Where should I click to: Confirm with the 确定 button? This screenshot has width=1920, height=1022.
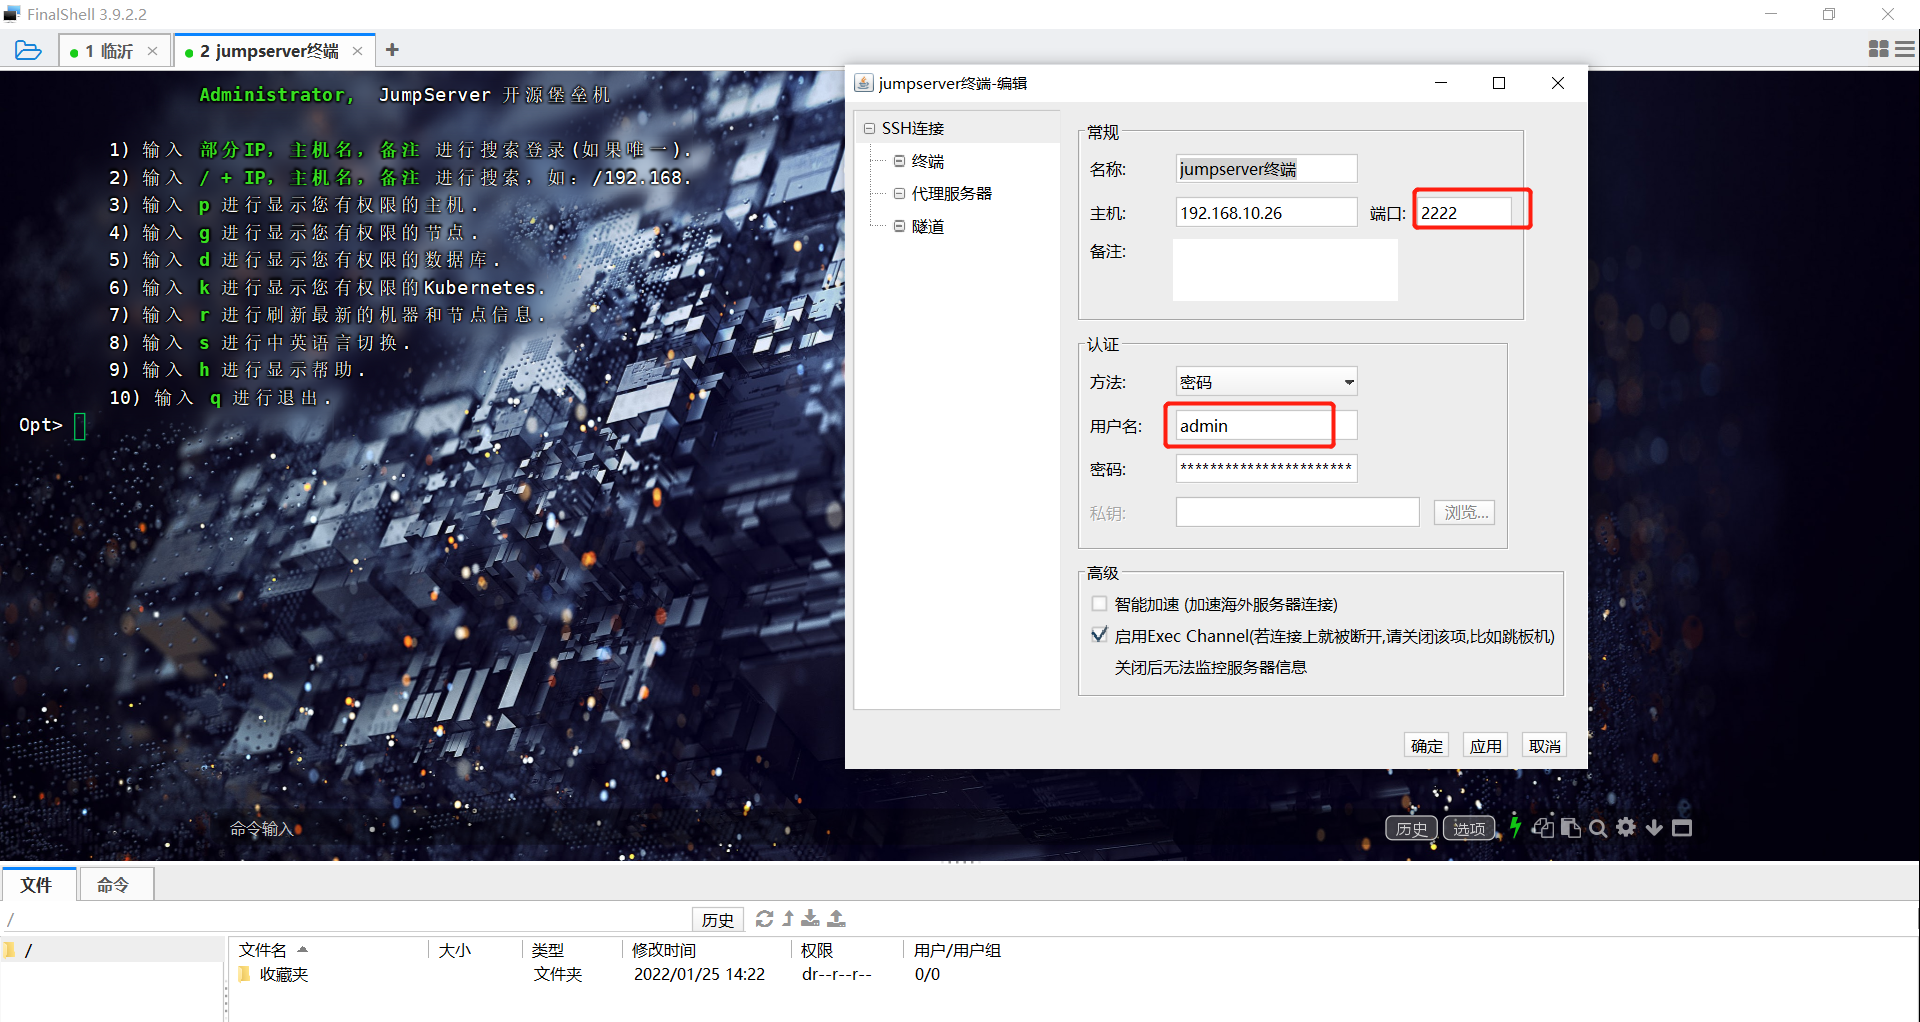(x=1426, y=746)
